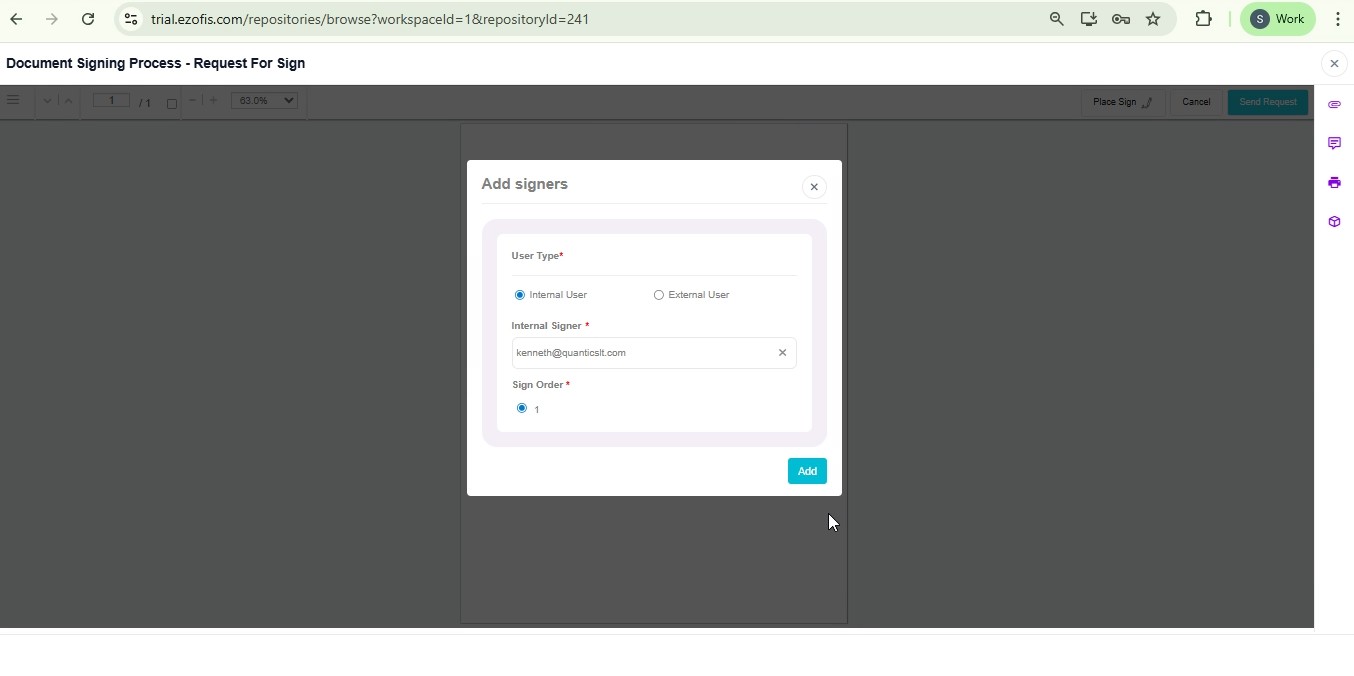Open the Work profile menu

[1277, 19]
